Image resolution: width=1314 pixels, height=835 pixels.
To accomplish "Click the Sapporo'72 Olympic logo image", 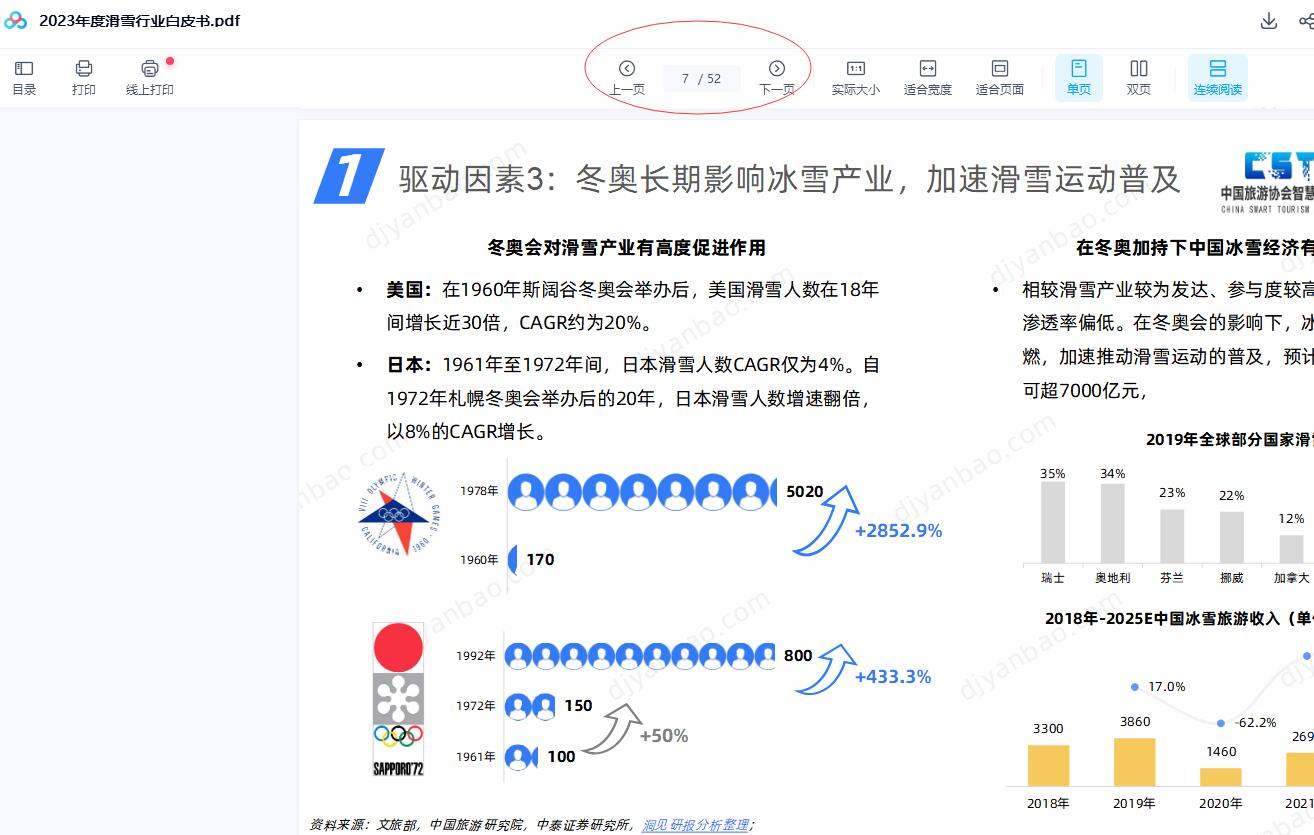I will tap(398, 700).
